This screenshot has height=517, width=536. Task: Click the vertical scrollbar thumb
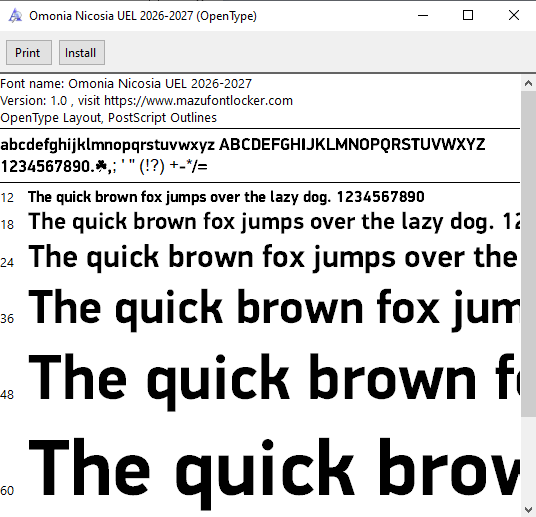coord(528,254)
